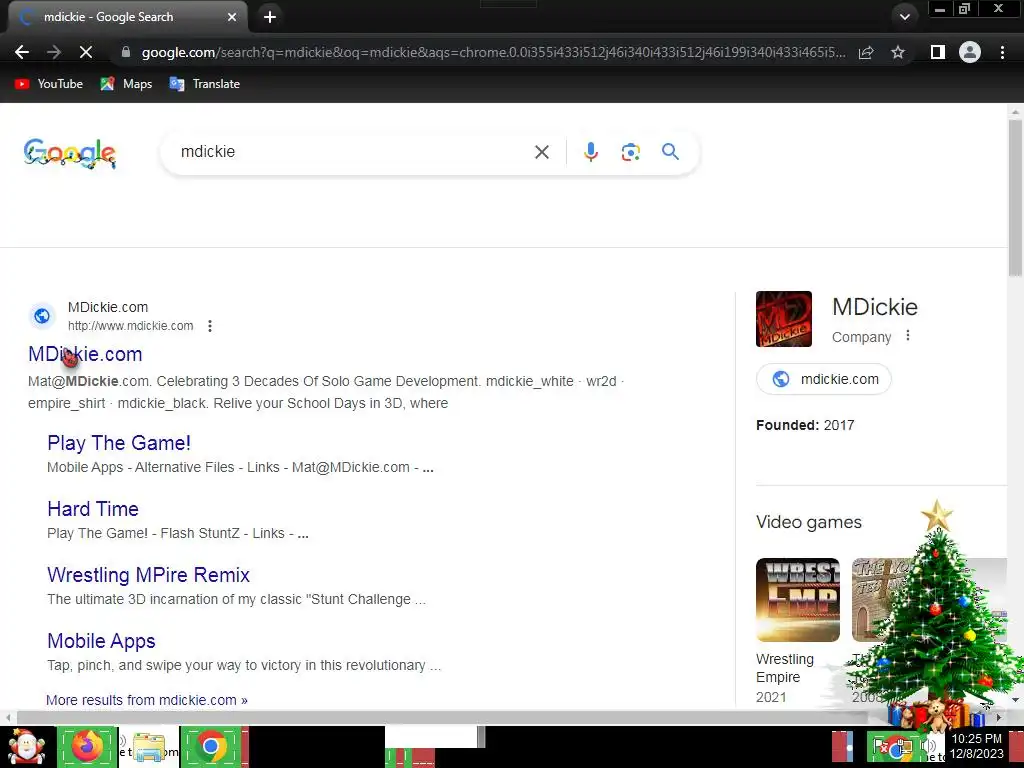Viewport: 1024px width, 768px height.
Task: Open the Play The Game! sitelink
Action: pos(119,443)
